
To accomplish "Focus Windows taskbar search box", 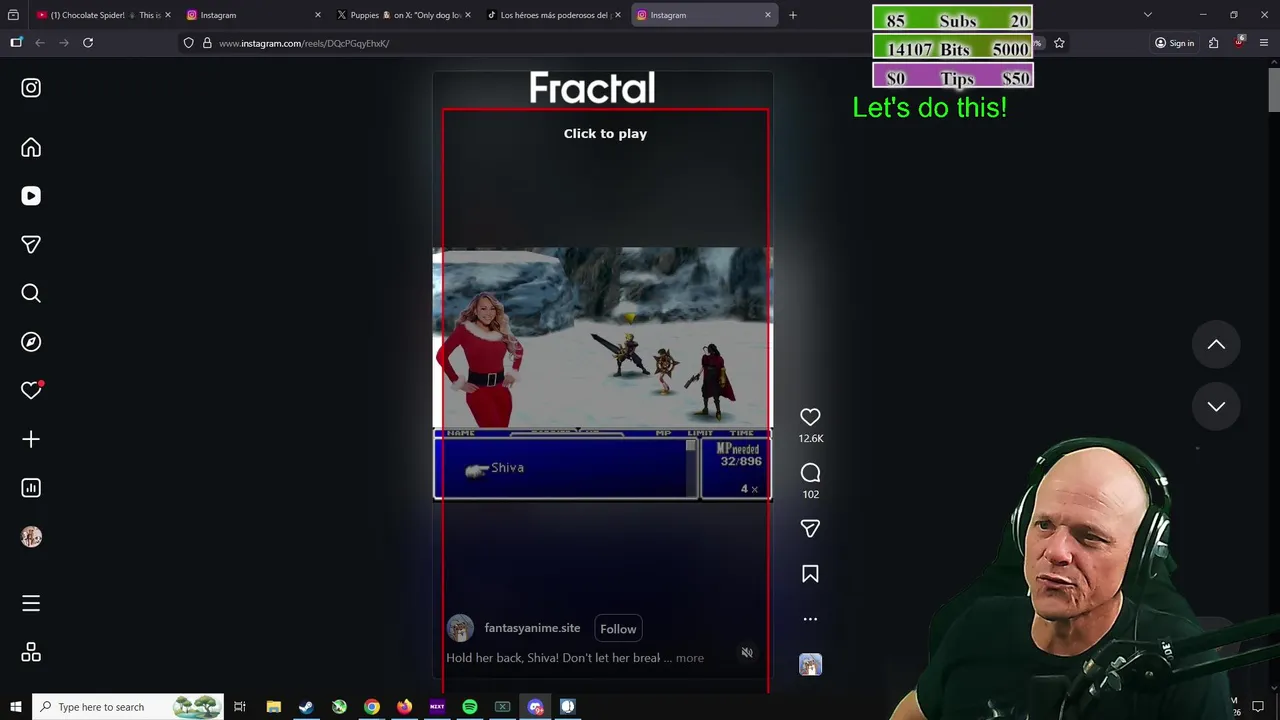I will (x=128, y=707).
